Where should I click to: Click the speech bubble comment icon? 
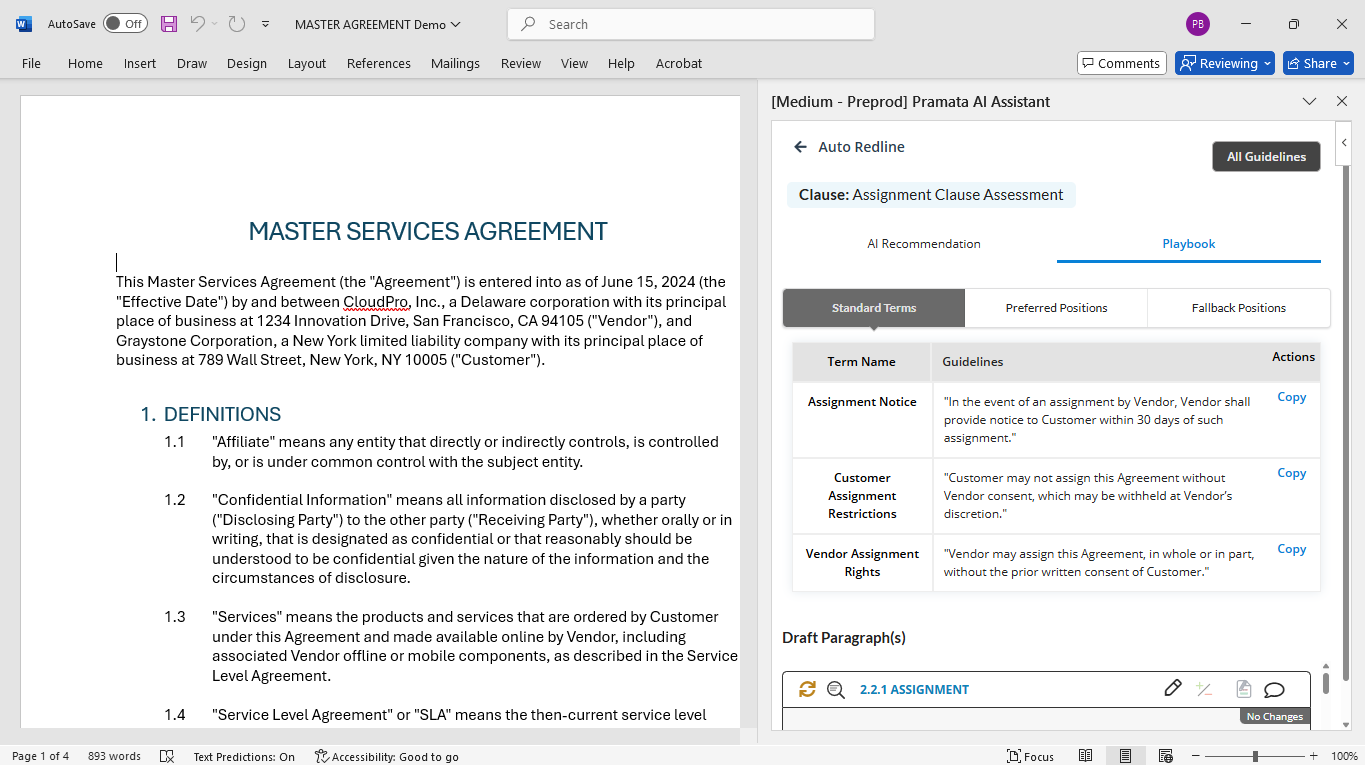coord(1274,689)
